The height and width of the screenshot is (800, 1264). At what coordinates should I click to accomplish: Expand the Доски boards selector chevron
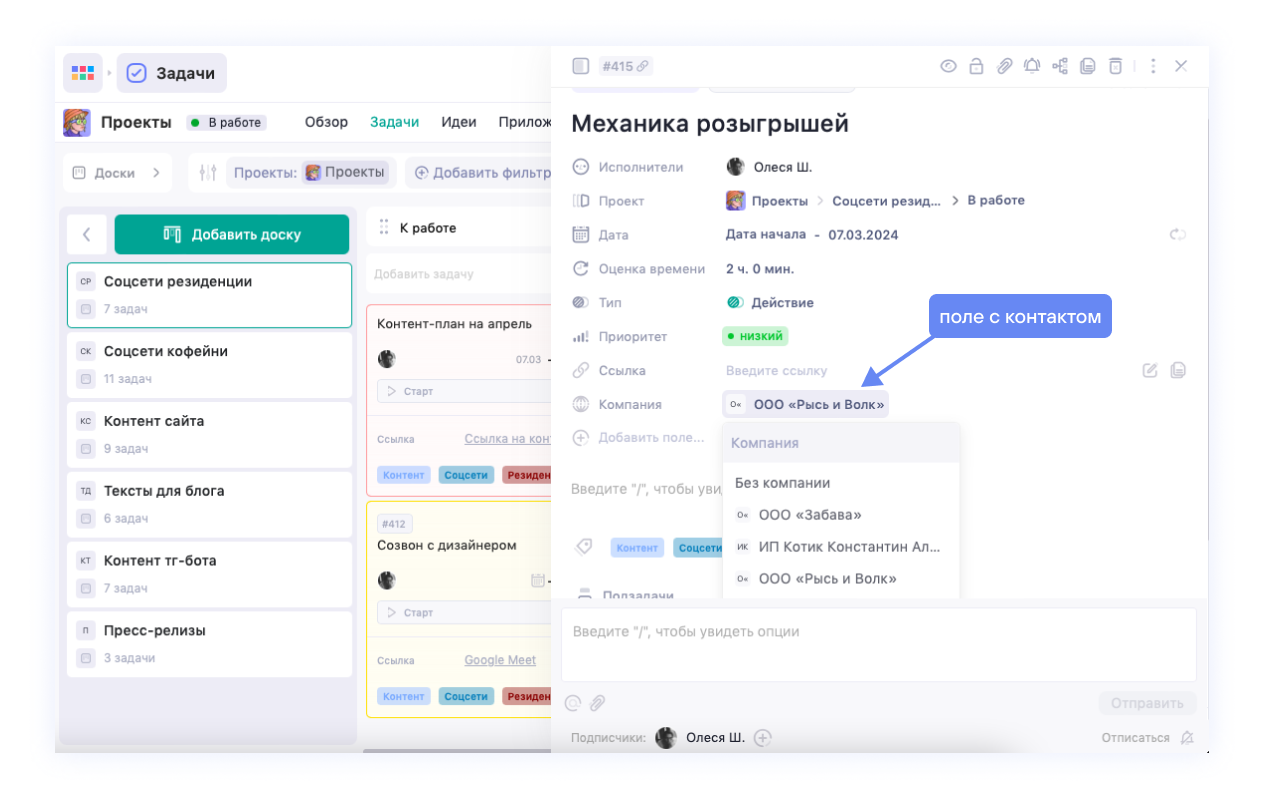coord(156,173)
